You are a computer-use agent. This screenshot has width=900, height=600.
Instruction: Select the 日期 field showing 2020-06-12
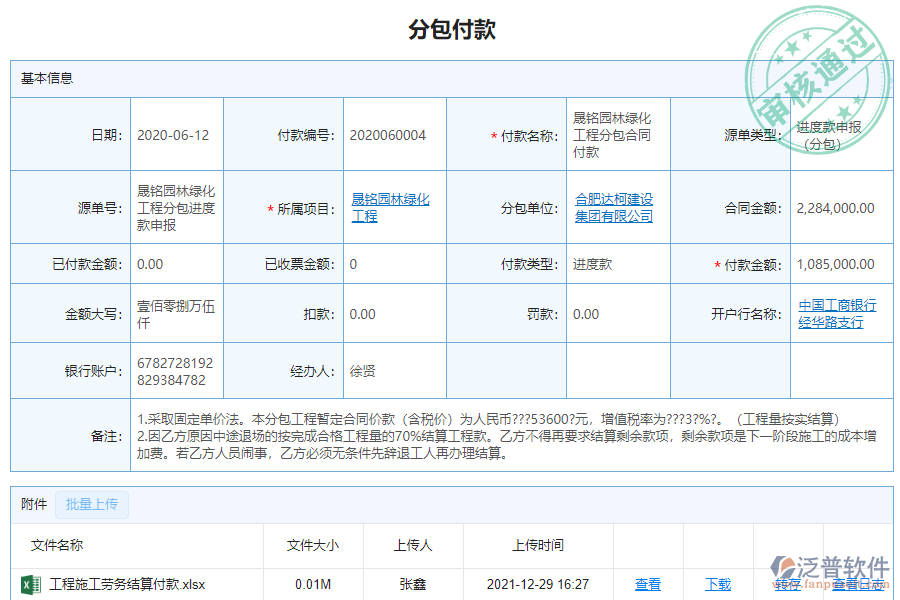pos(176,135)
